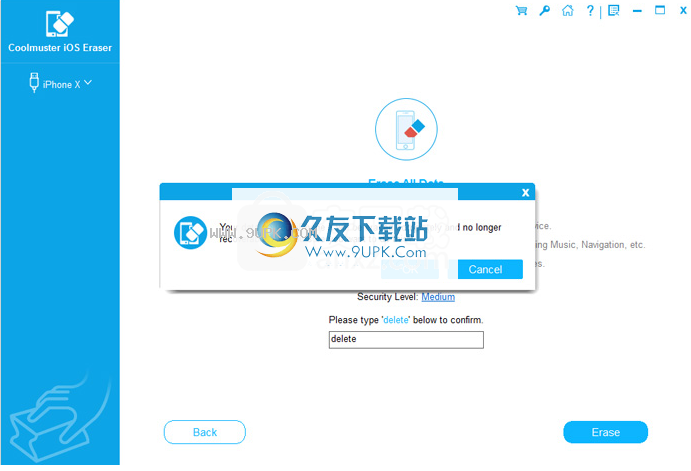Maximize the Coolmuster window
This screenshot has height=471, width=691.
pos(660,10)
